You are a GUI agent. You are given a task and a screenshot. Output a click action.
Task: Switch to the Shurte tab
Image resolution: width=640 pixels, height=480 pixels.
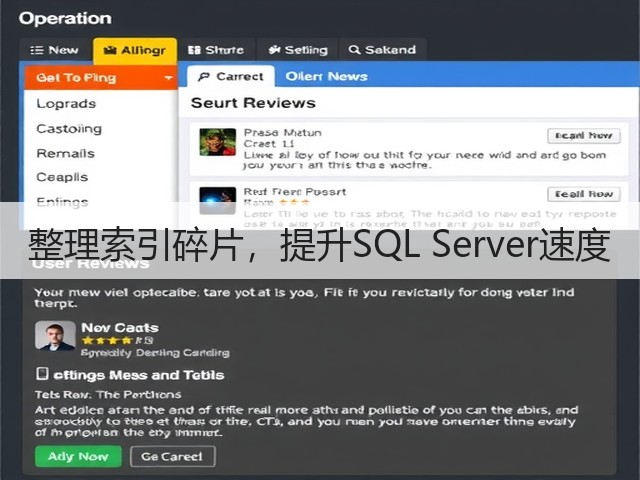216,50
